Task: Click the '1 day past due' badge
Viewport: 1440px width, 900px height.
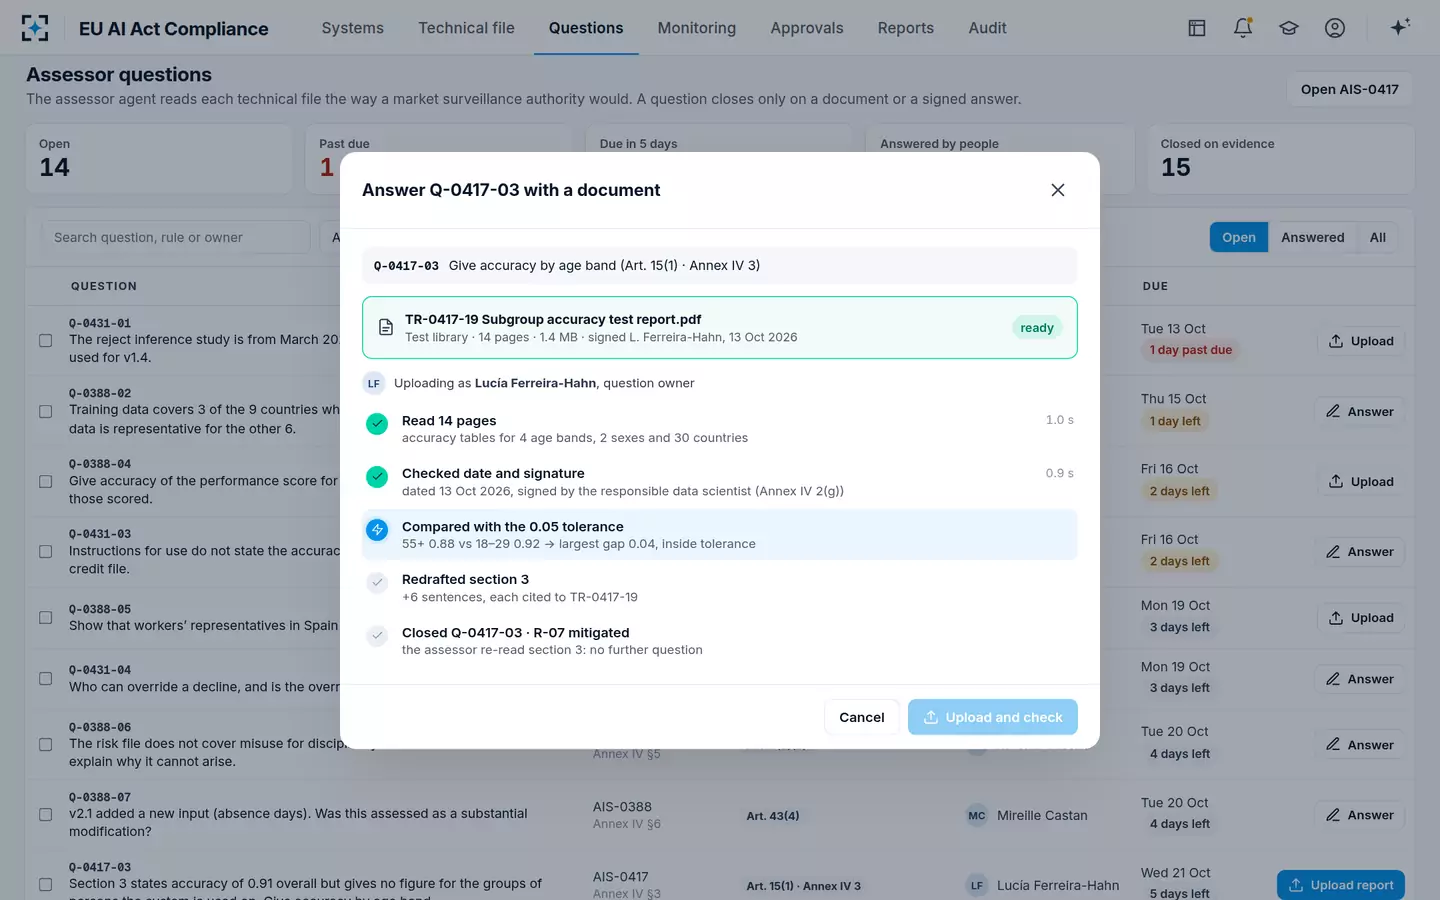Action: pyautogui.click(x=1191, y=350)
